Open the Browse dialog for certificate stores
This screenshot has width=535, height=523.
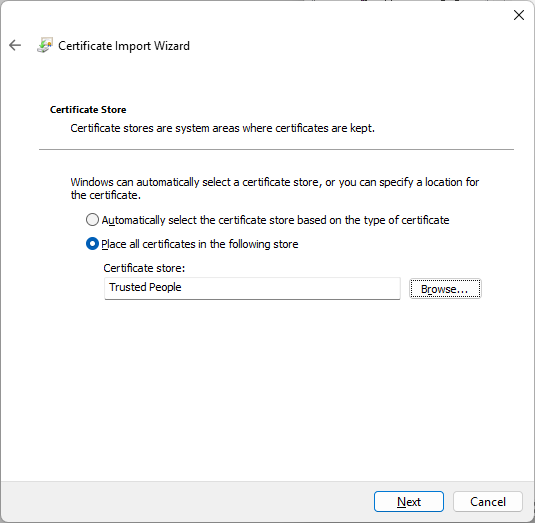(445, 289)
